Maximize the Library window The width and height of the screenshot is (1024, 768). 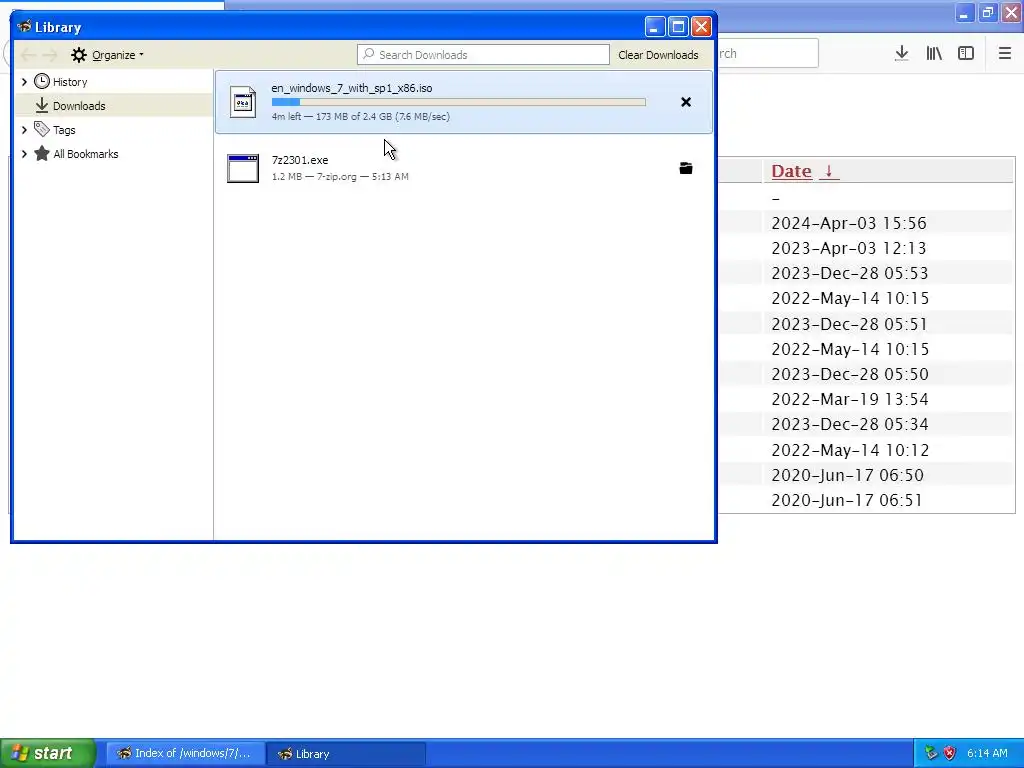click(x=679, y=27)
